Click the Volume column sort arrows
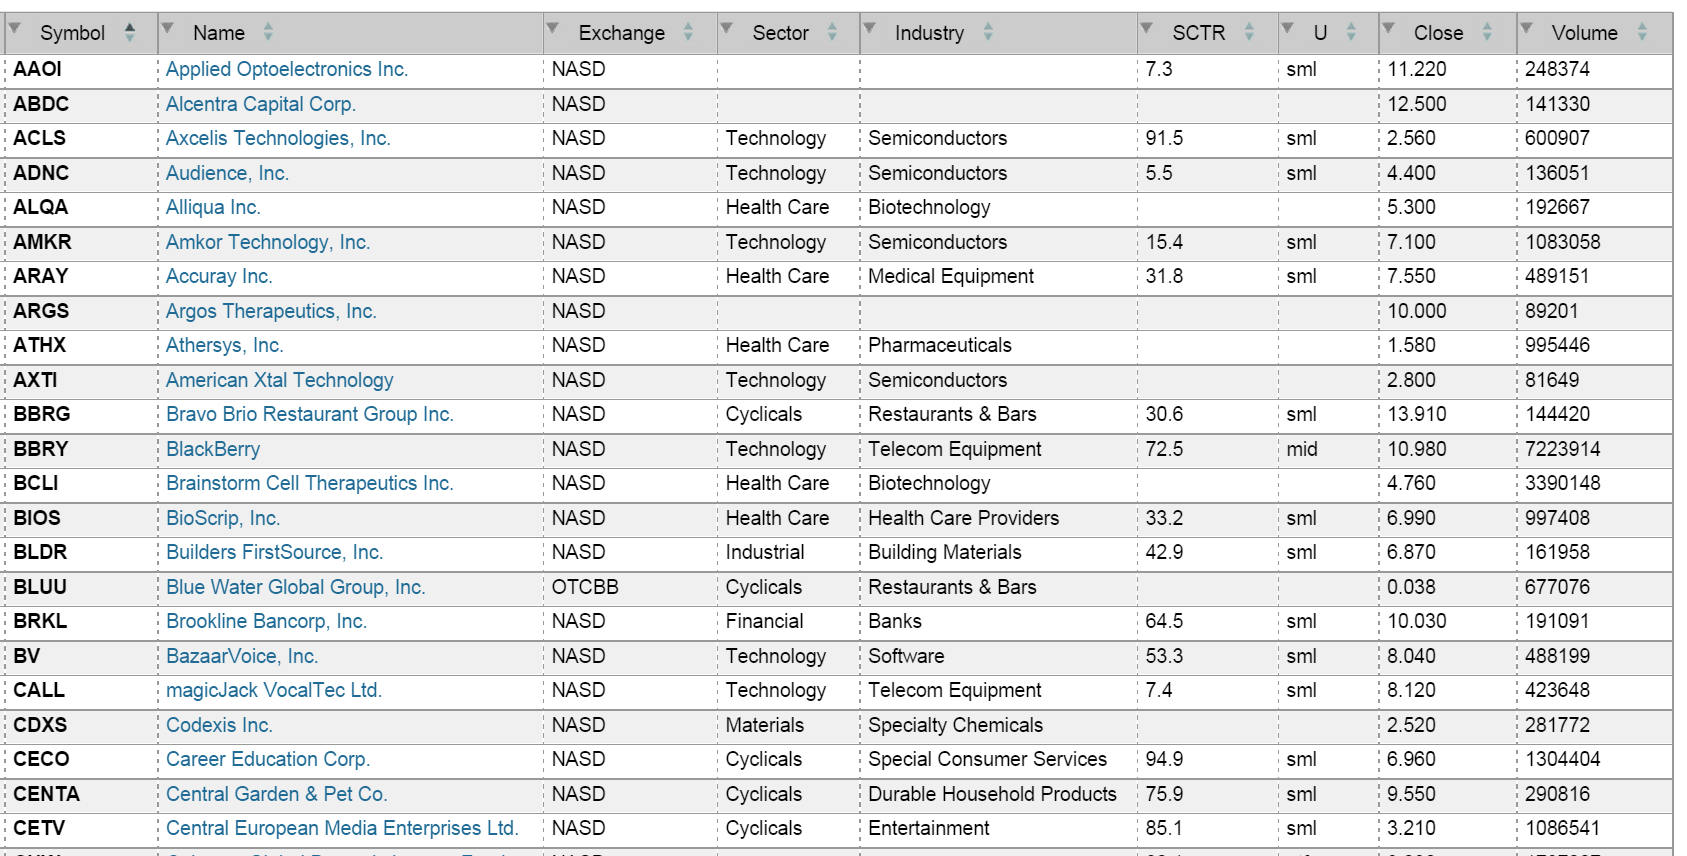The image size is (1687, 856). coord(1642,33)
